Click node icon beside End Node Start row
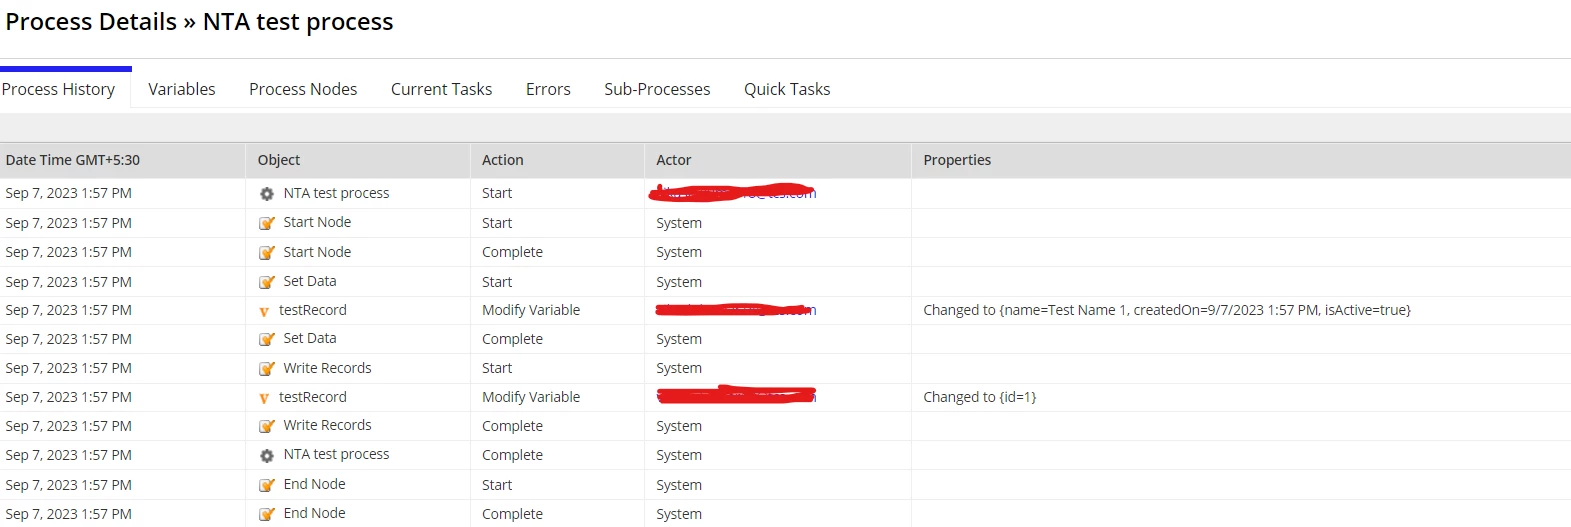1571x527 pixels. click(x=267, y=485)
